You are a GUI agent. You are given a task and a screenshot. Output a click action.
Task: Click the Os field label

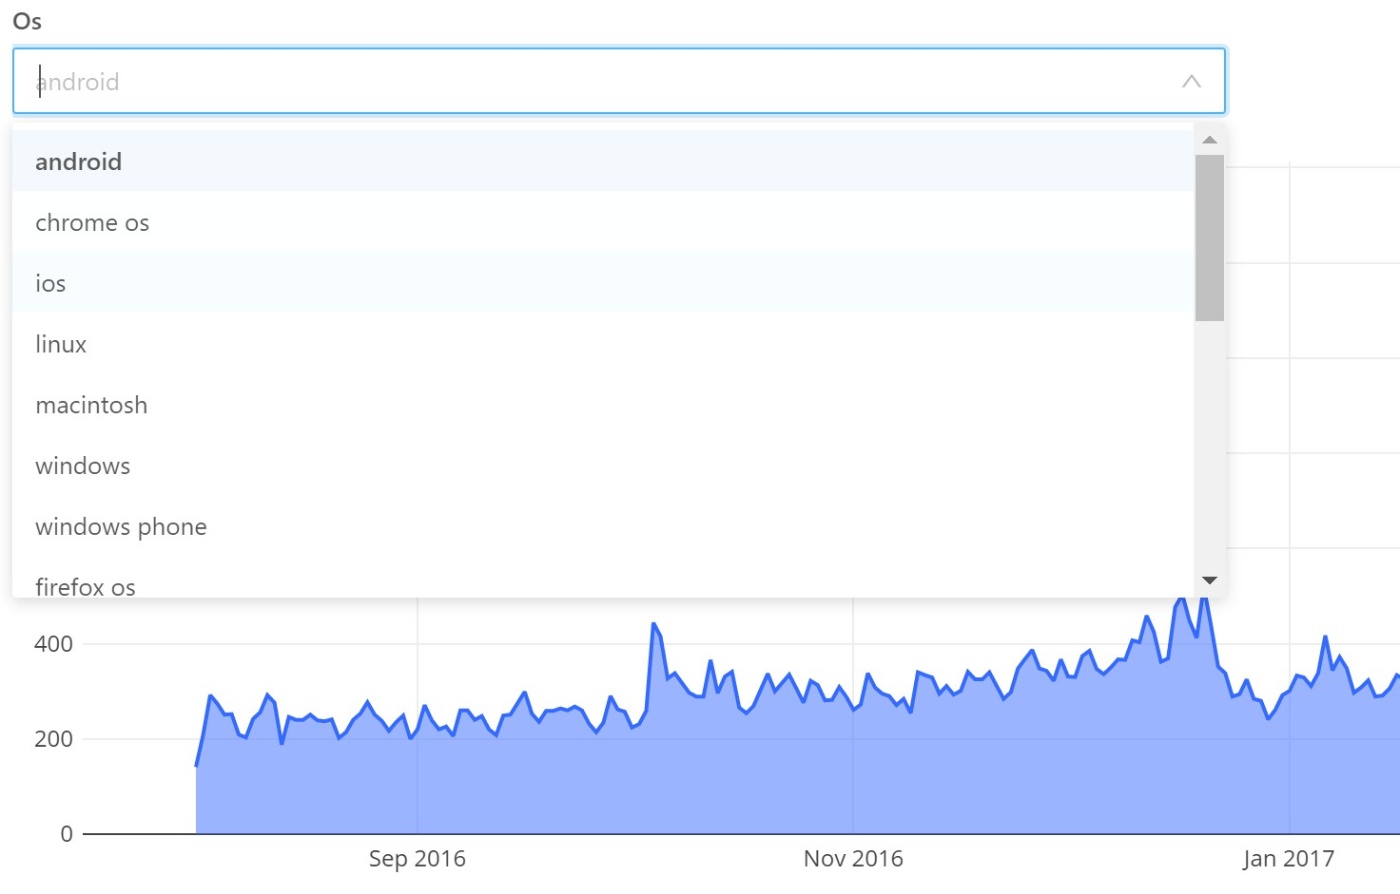coord(27,21)
